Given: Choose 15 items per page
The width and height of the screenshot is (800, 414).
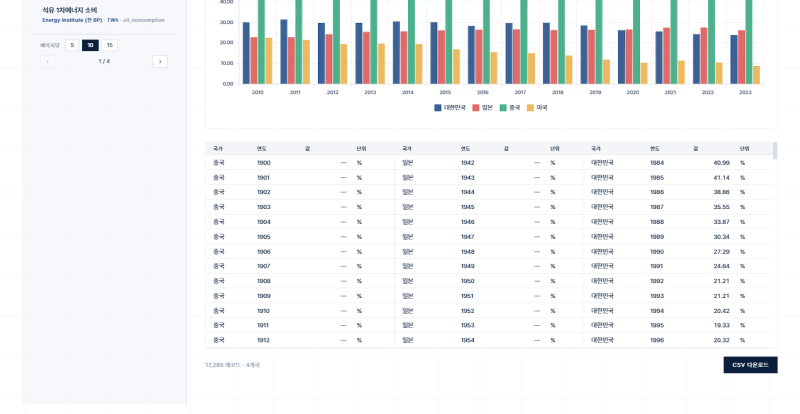Looking at the screenshot, I should (109, 45).
